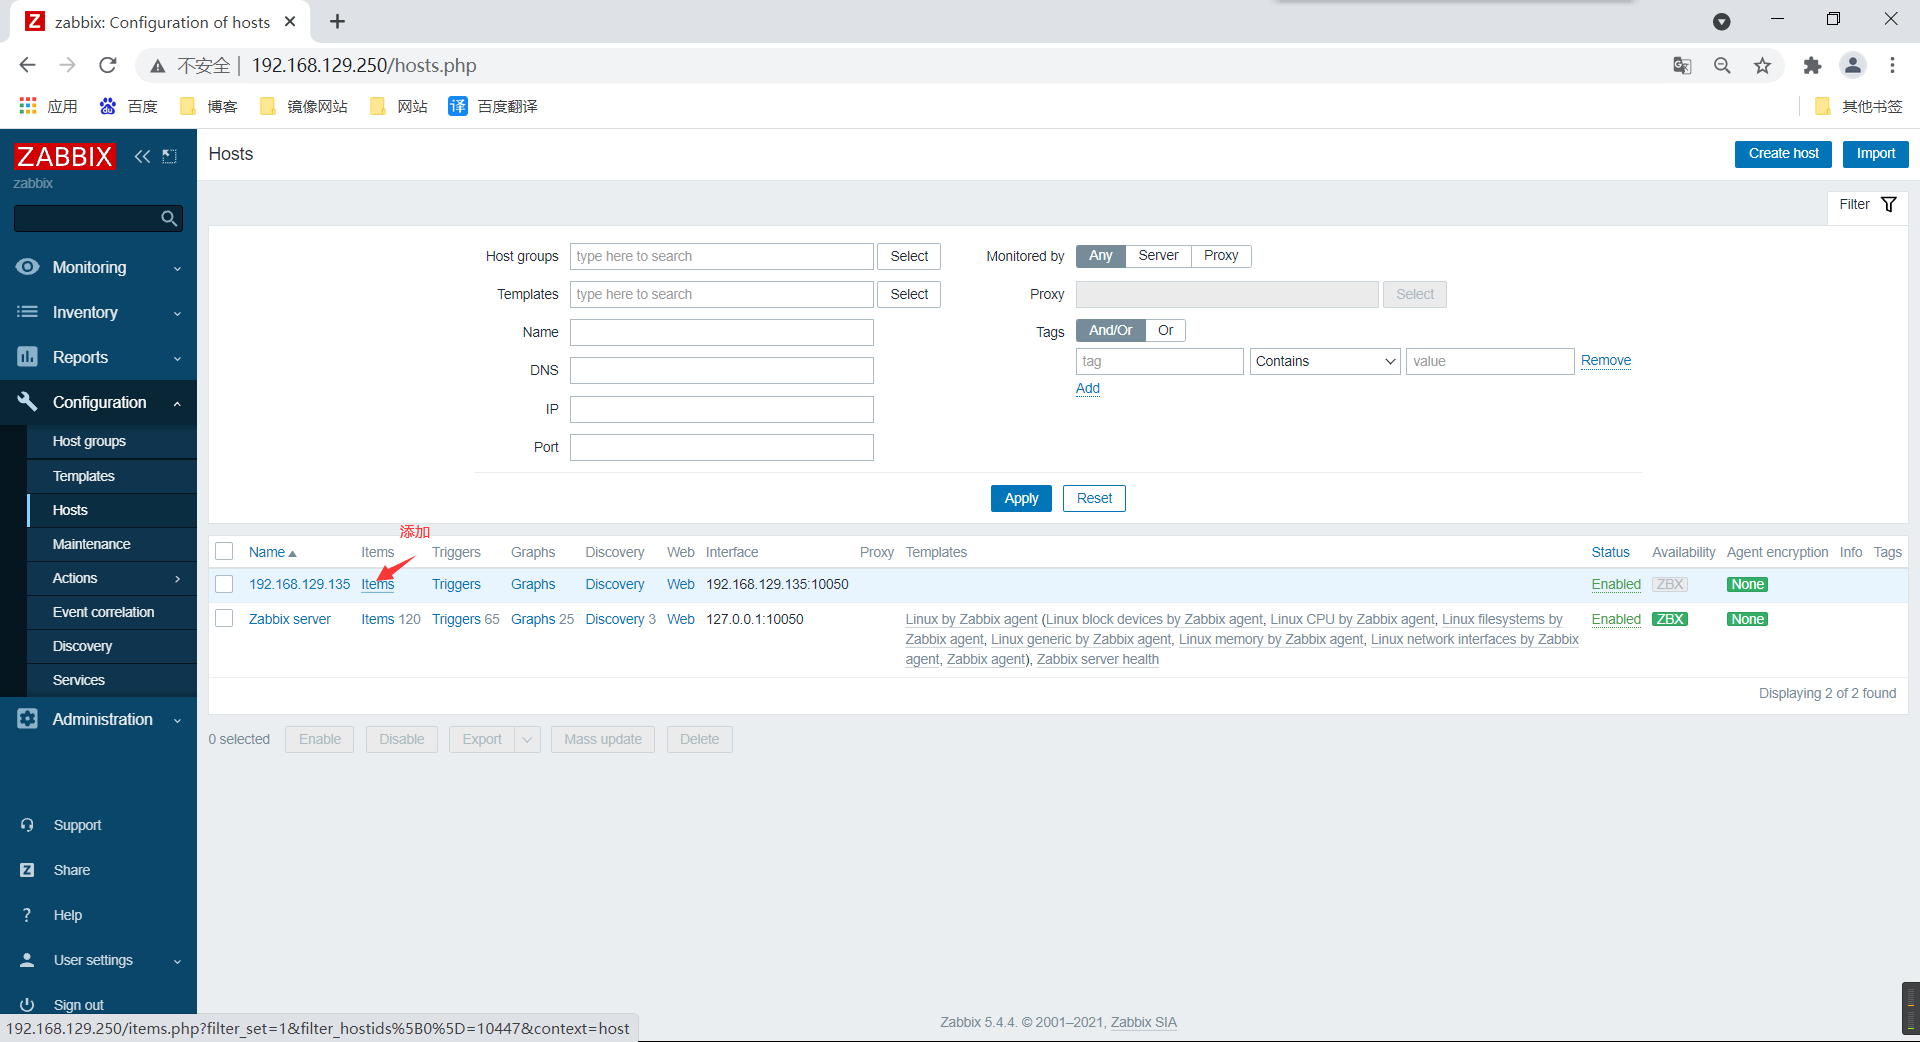This screenshot has height=1042, width=1920.
Task: Click the Share Z icon
Action: (x=27, y=870)
